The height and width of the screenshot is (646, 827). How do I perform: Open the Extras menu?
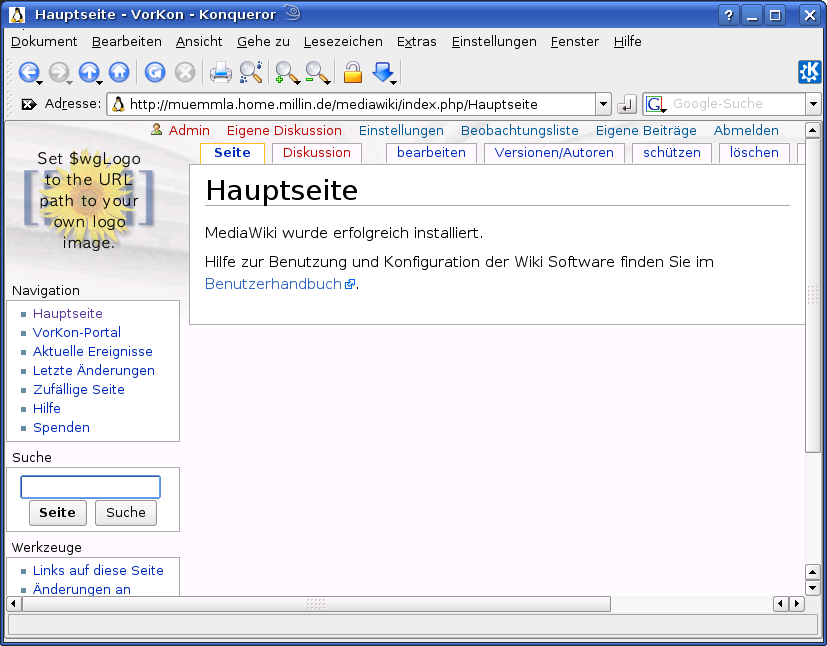417,42
